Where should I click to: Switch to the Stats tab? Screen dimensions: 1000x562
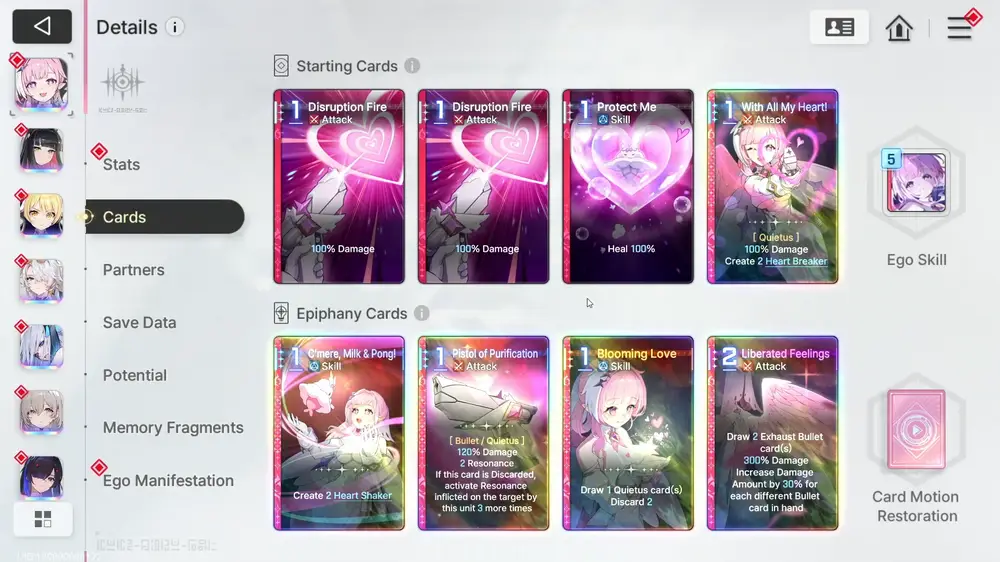(121, 165)
